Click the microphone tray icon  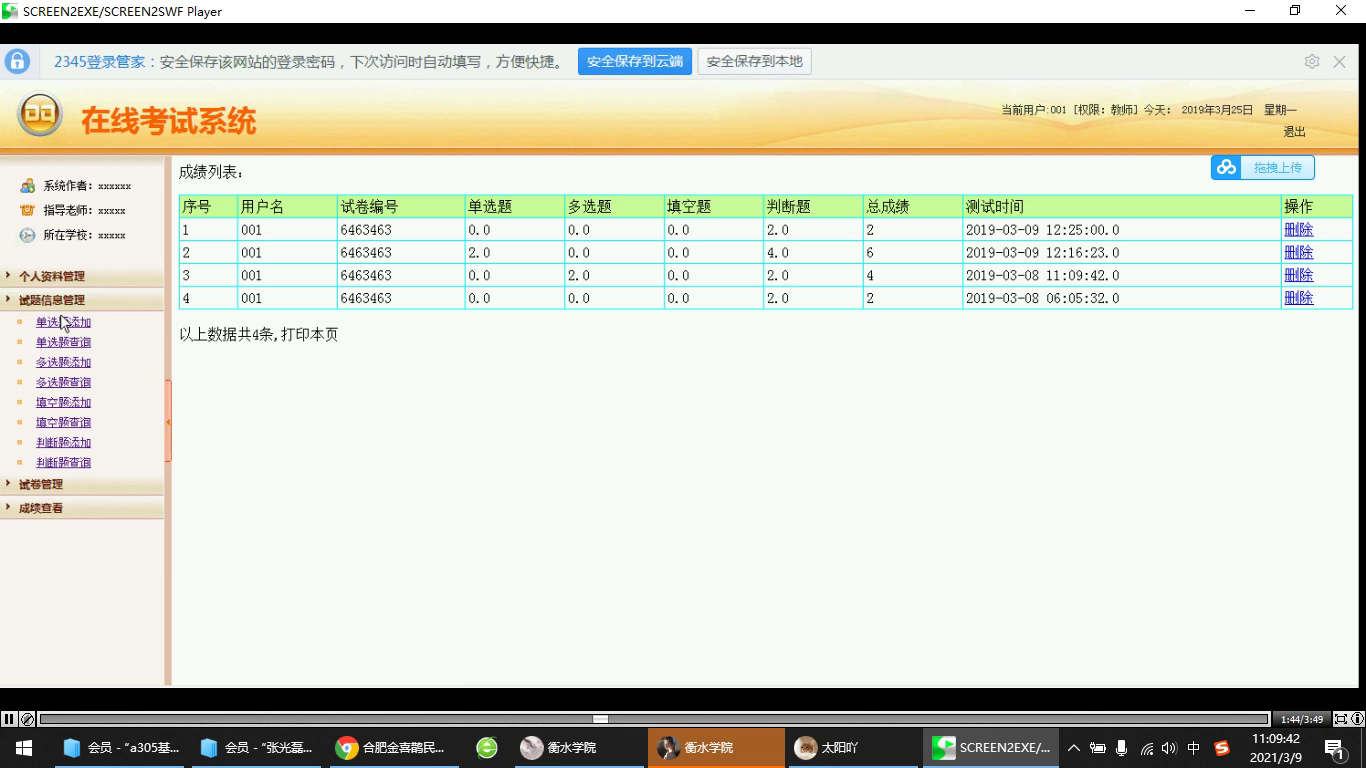[x=1122, y=748]
